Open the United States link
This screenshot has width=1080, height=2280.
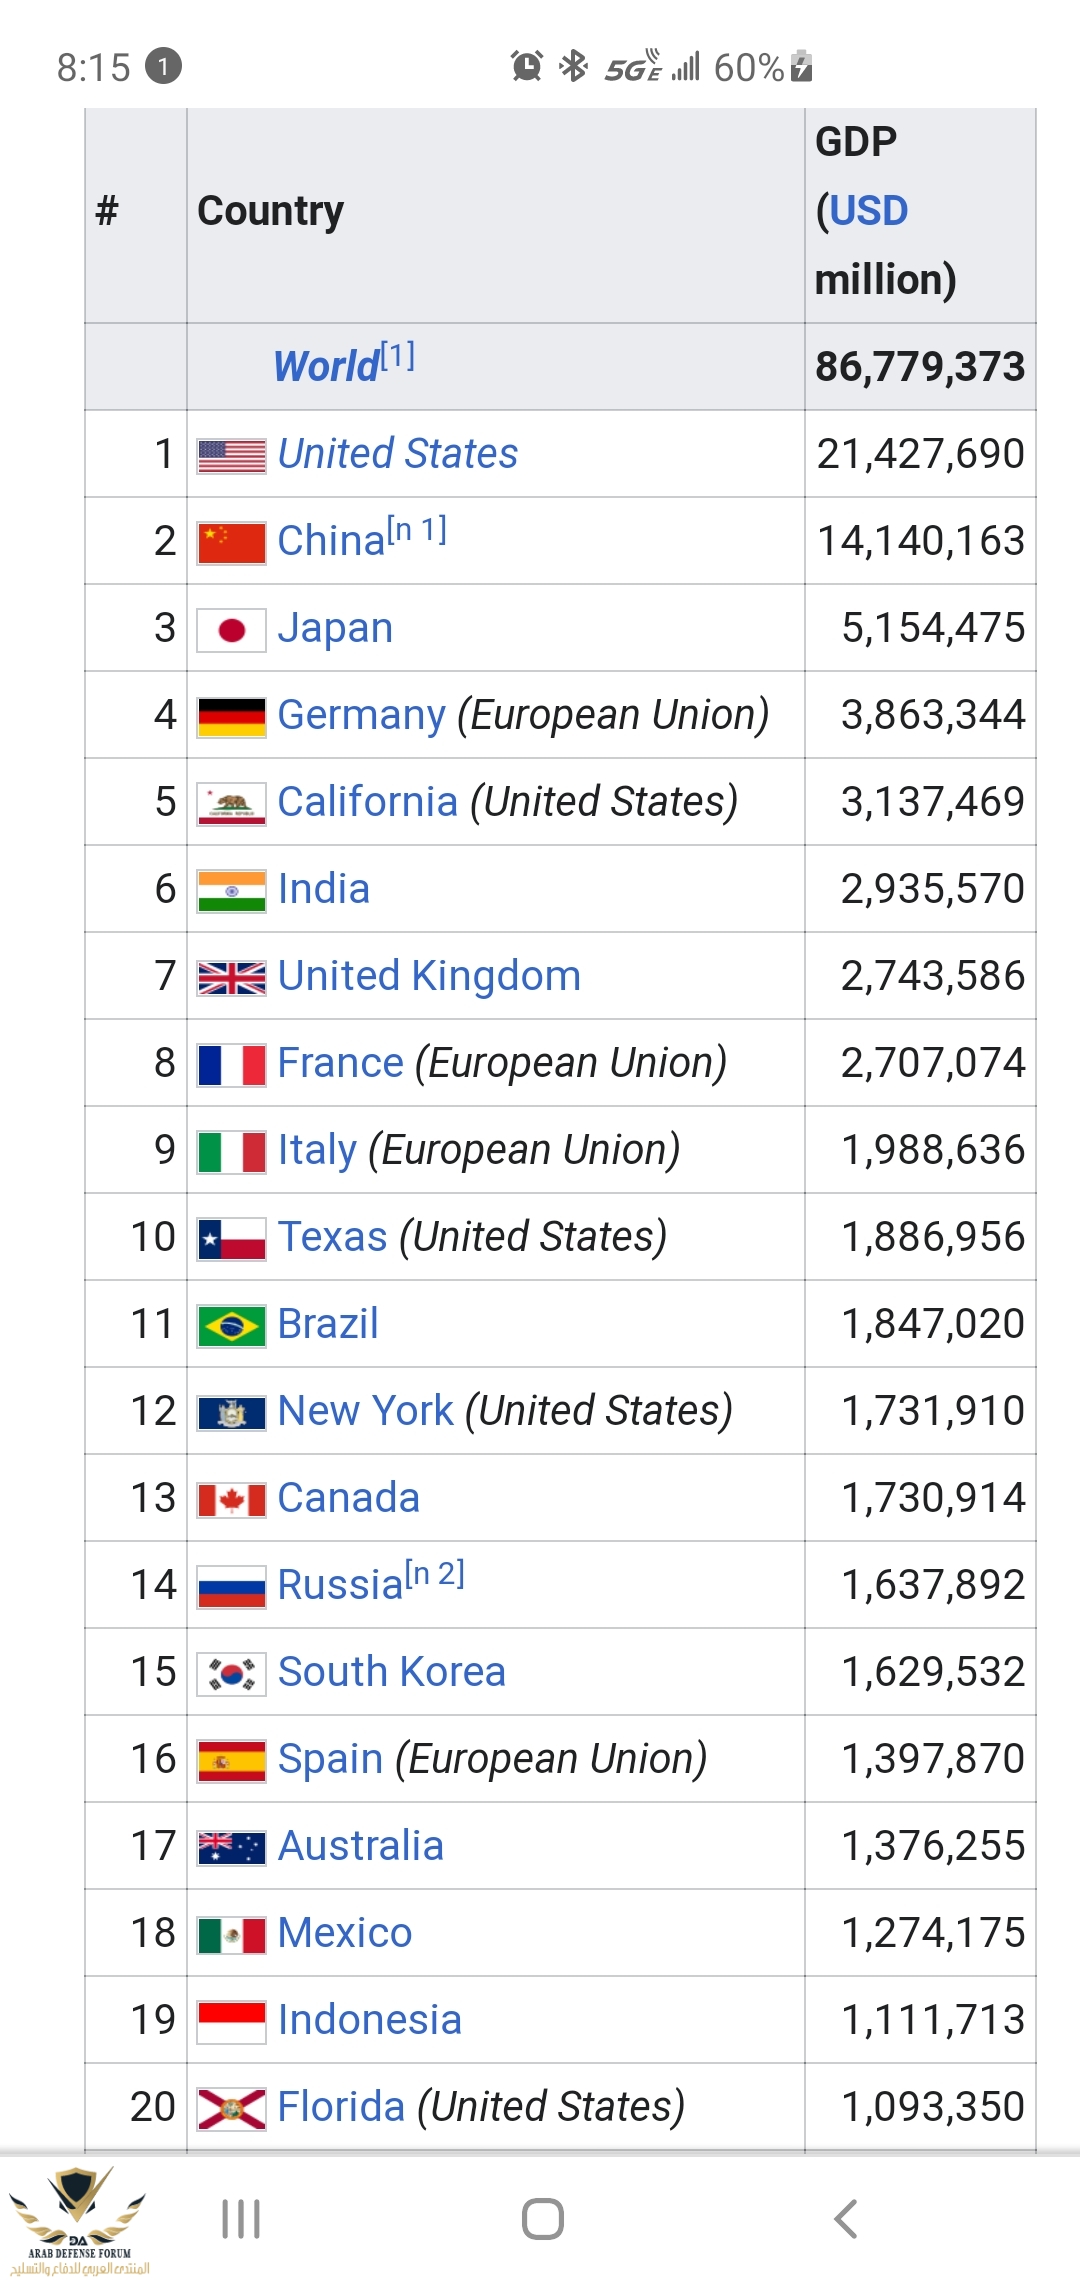click(x=397, y=454)
